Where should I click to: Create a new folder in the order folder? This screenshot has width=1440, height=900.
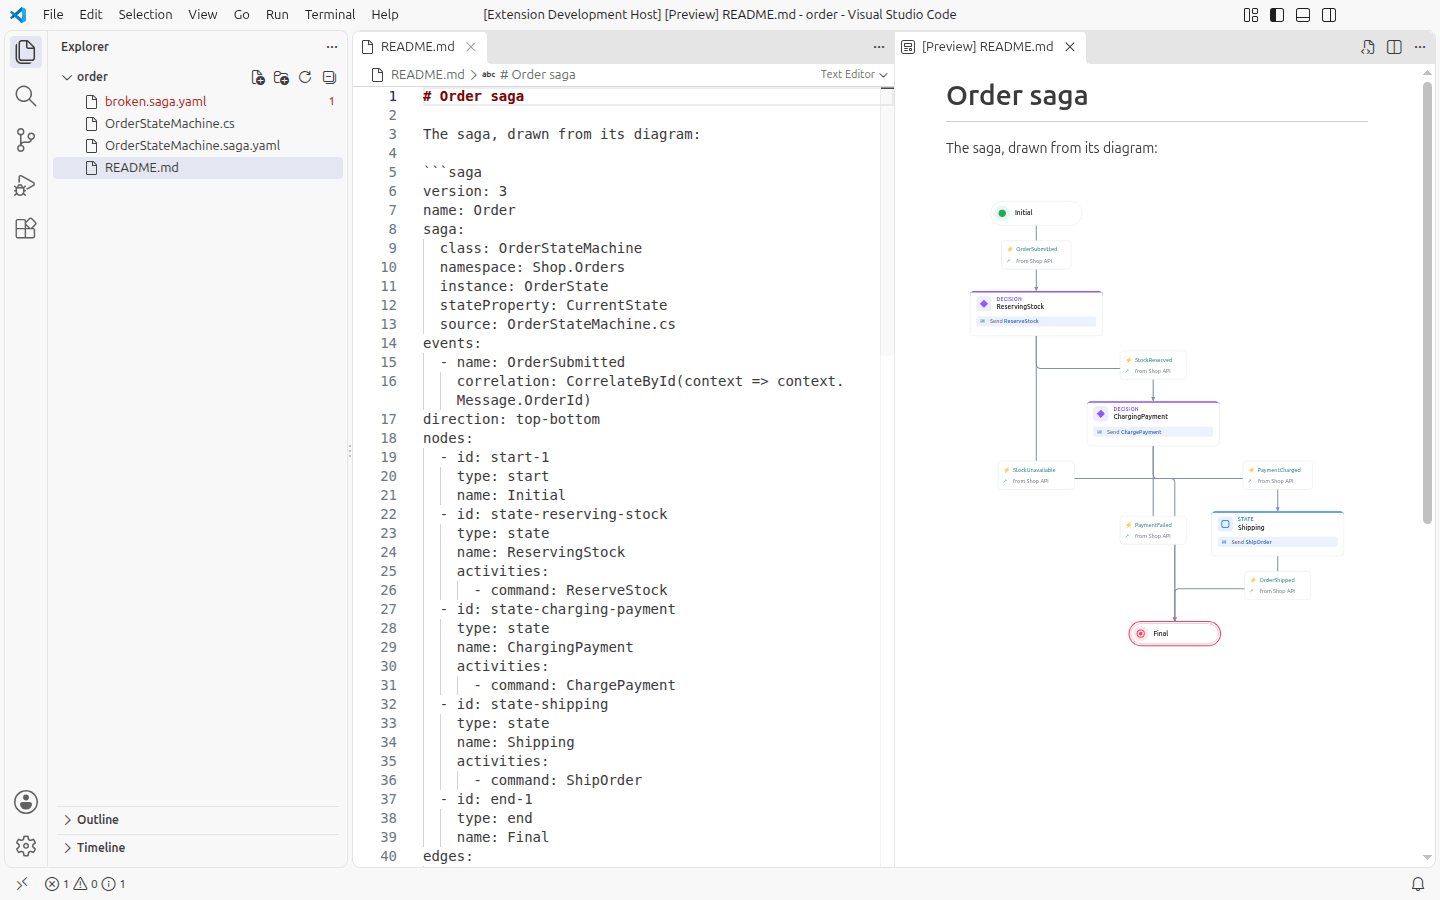click(x=281, y=77)
